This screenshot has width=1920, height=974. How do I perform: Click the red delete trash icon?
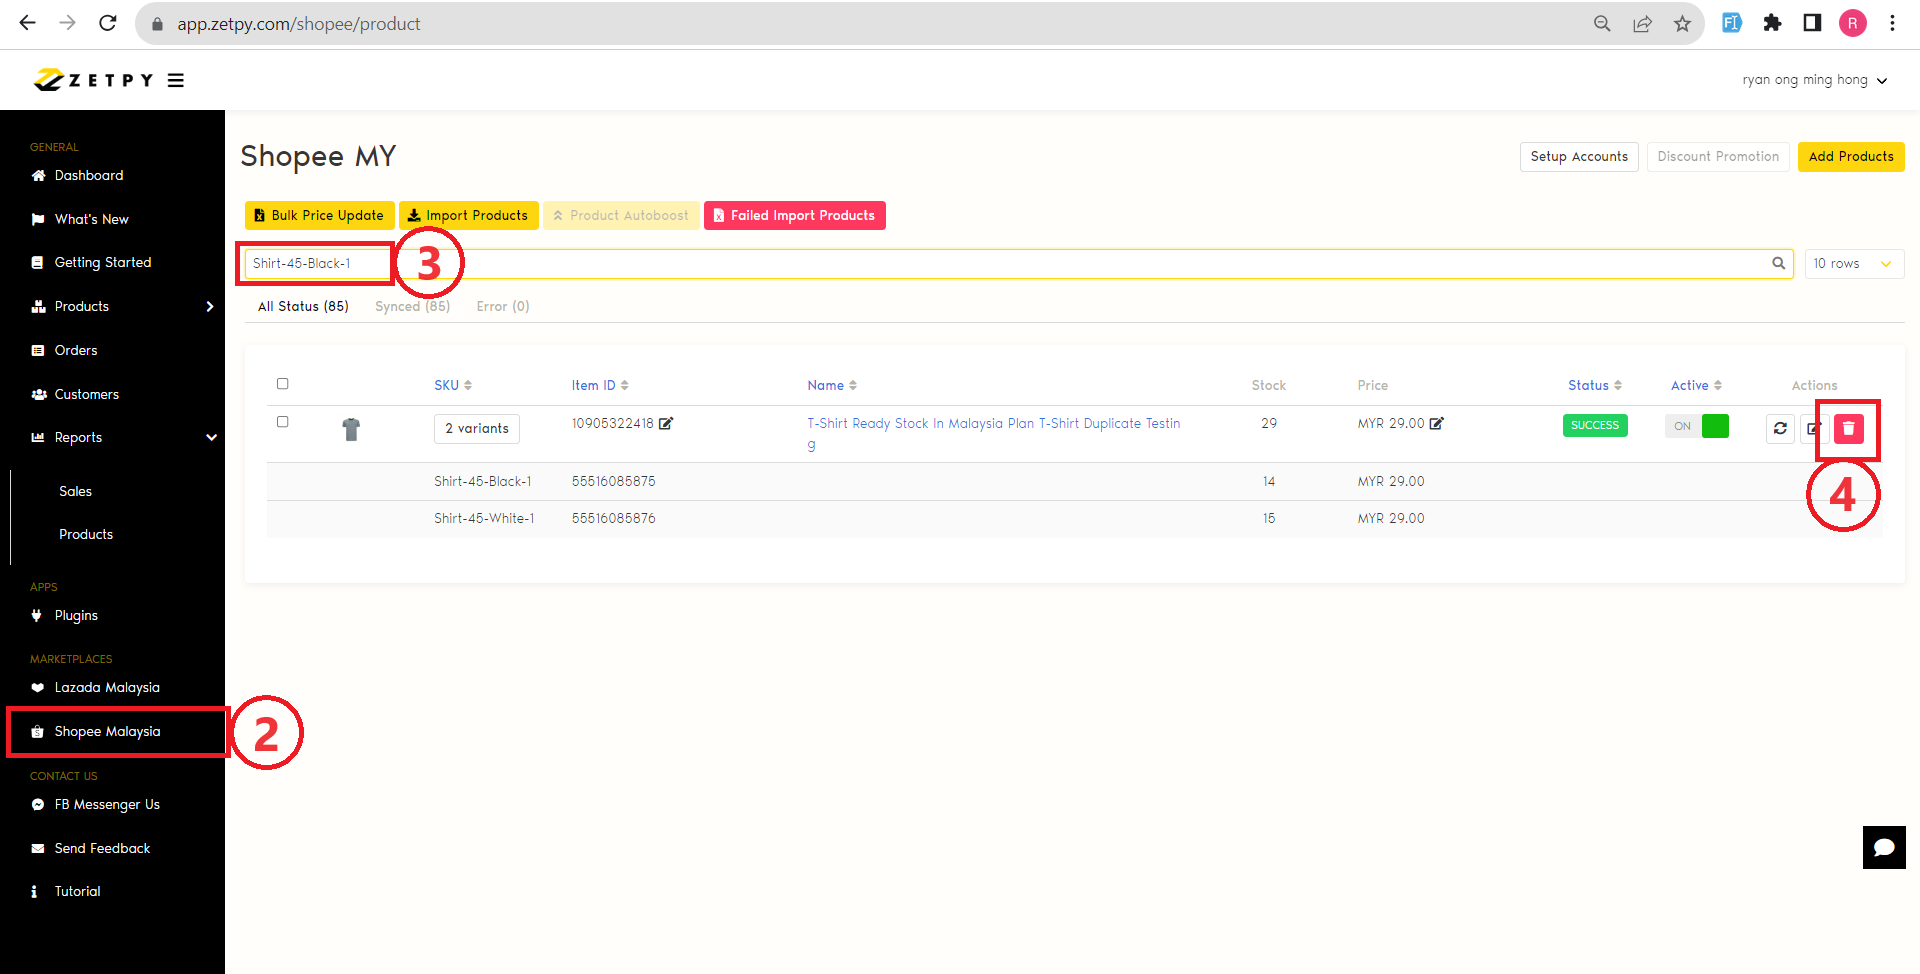[1848, 429]
